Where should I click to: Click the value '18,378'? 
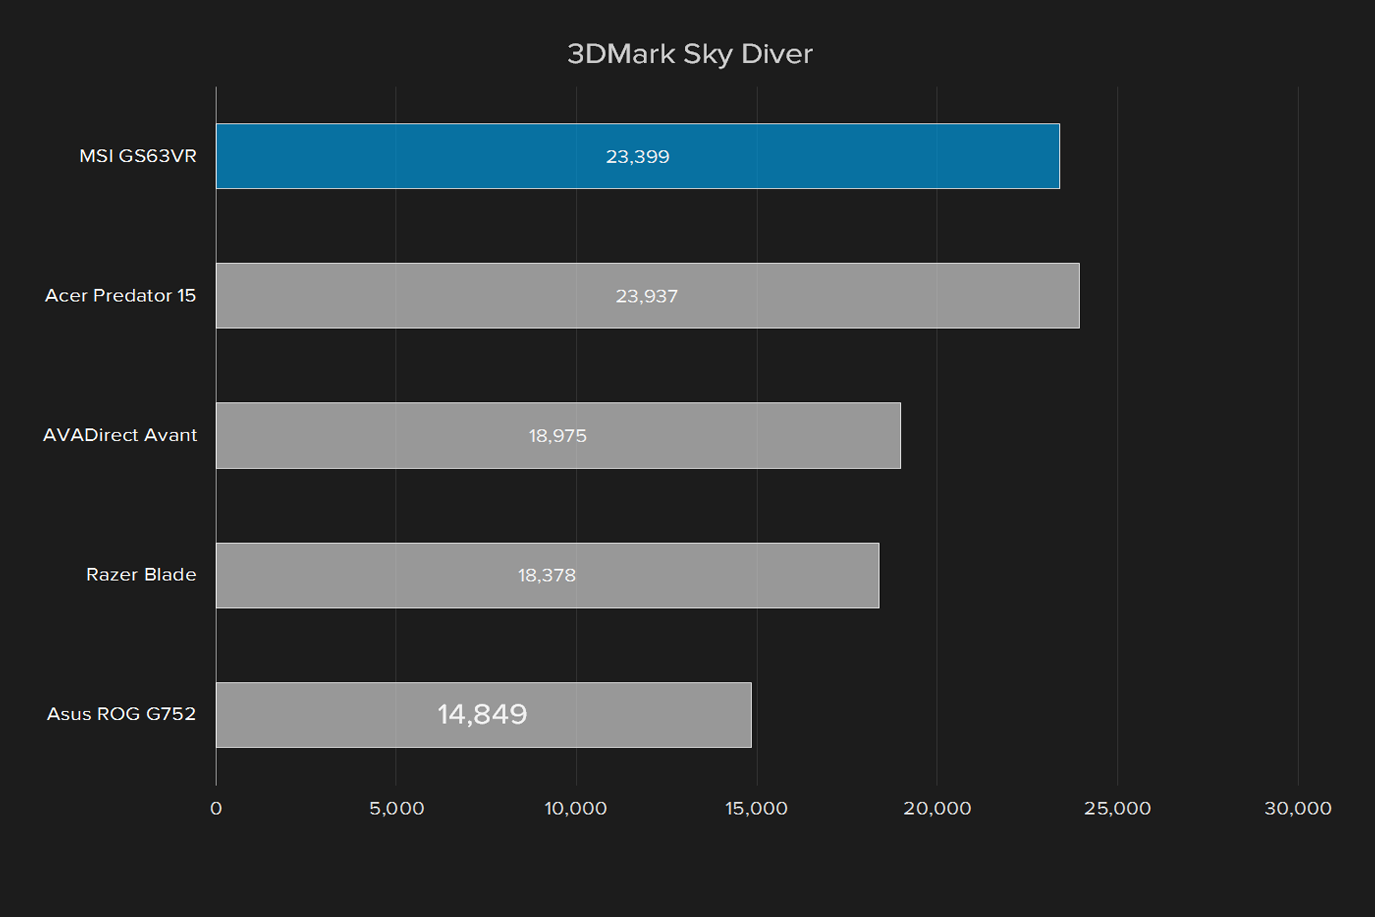pyautogui.click(x=547, y=575)
